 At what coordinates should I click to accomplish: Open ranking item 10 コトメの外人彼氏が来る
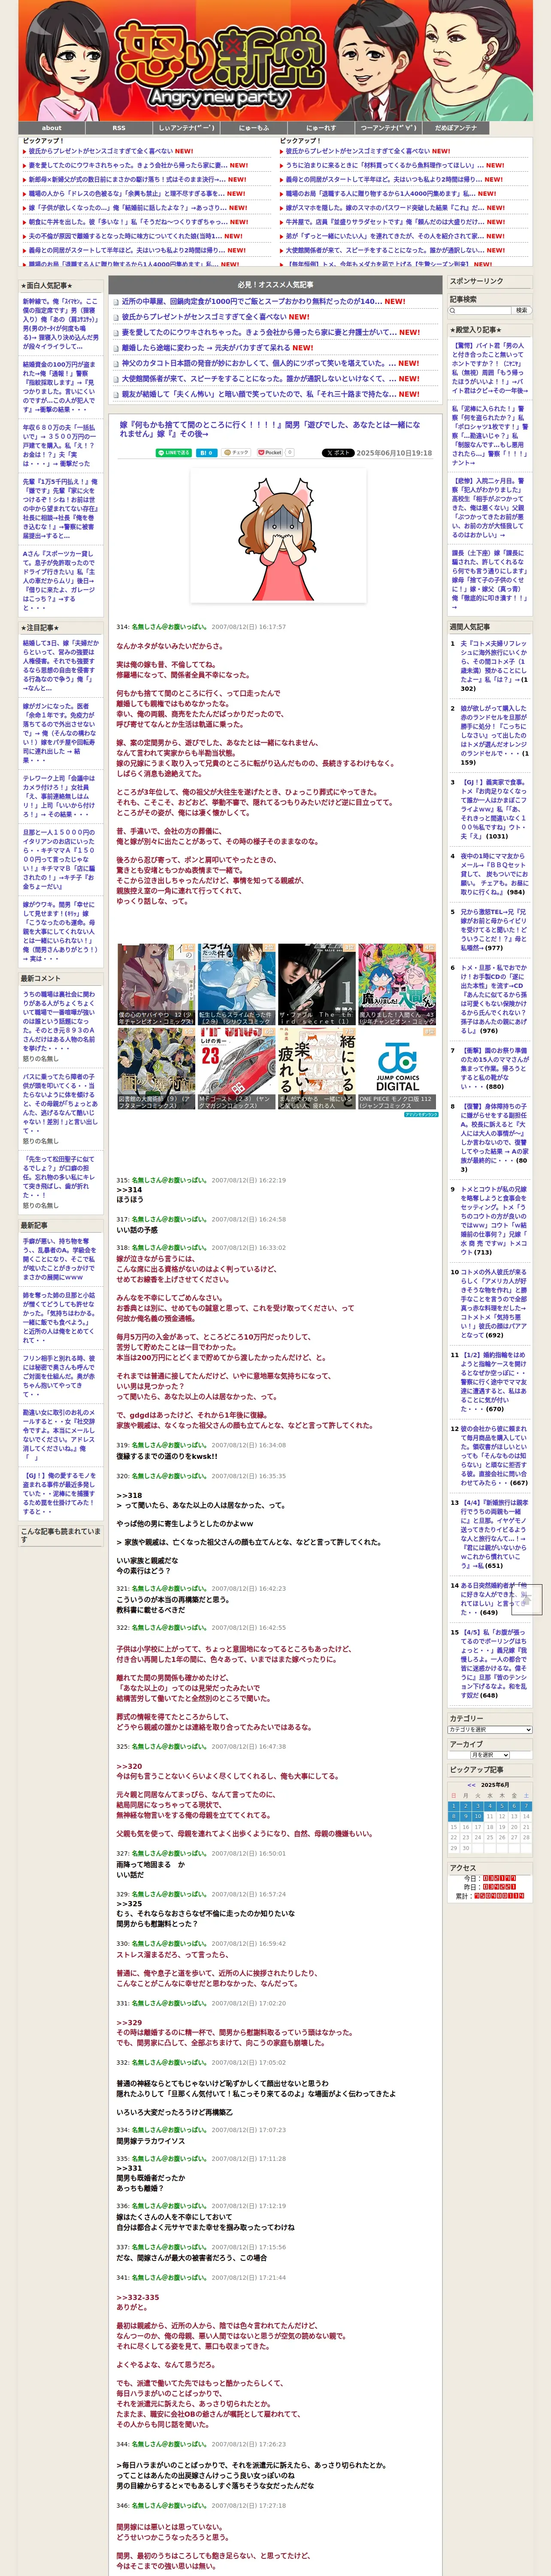coord(493,1304)
